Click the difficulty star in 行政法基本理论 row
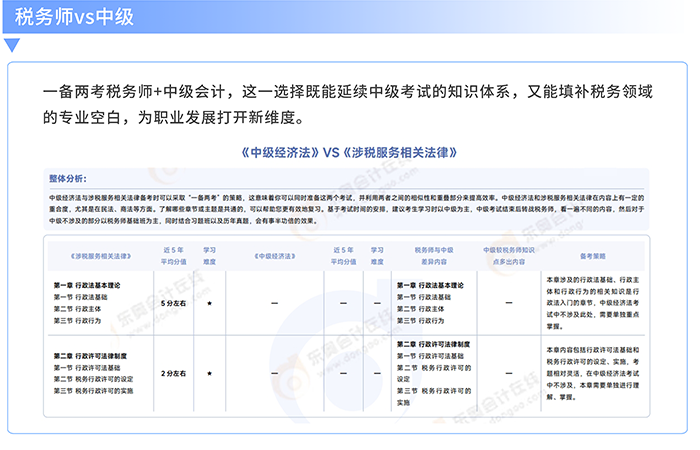Screen dimensions: 700x450 209,302
